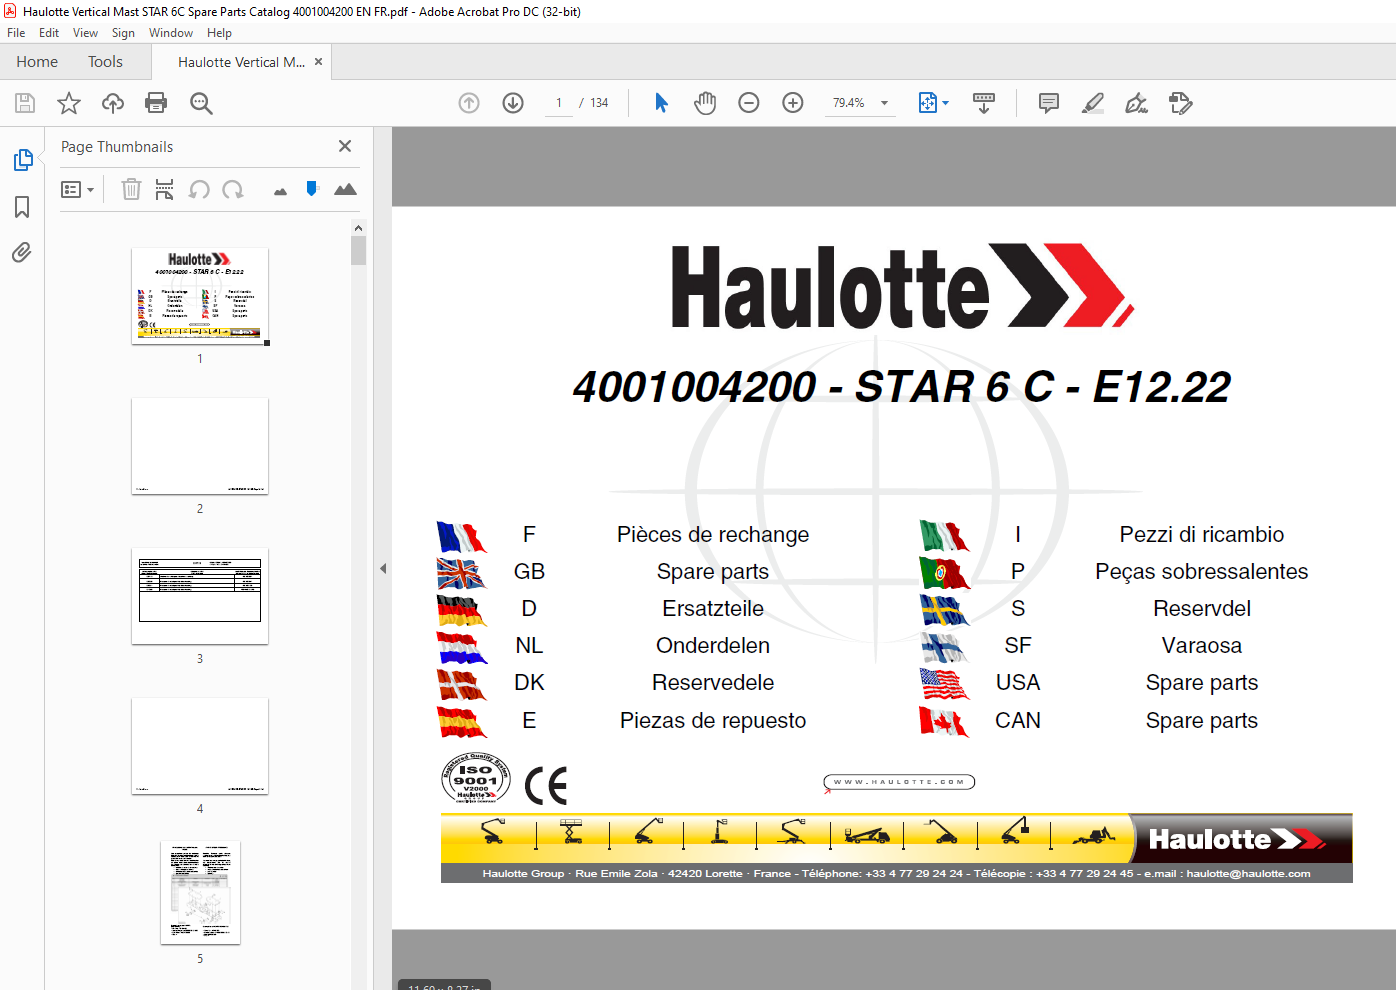Image resolution: width=1396 pixels, height=990 pixels.
Task: Print the document via printer icon
Action: tap(156, 103)
